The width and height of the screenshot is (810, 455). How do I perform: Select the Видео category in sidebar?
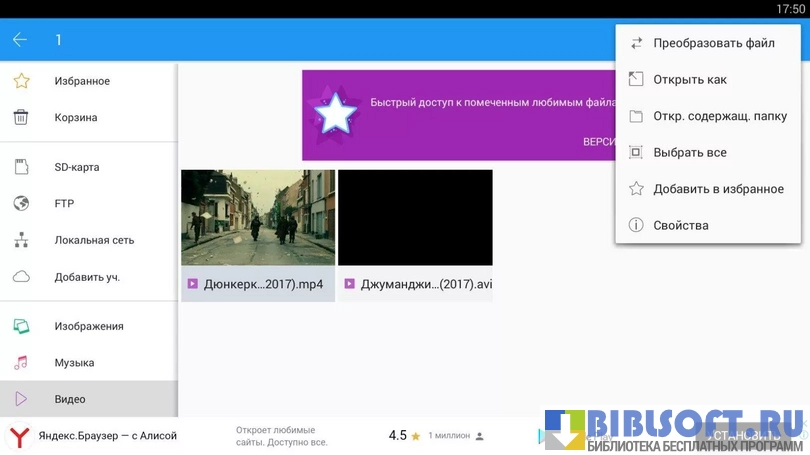[x=88, y=399]
